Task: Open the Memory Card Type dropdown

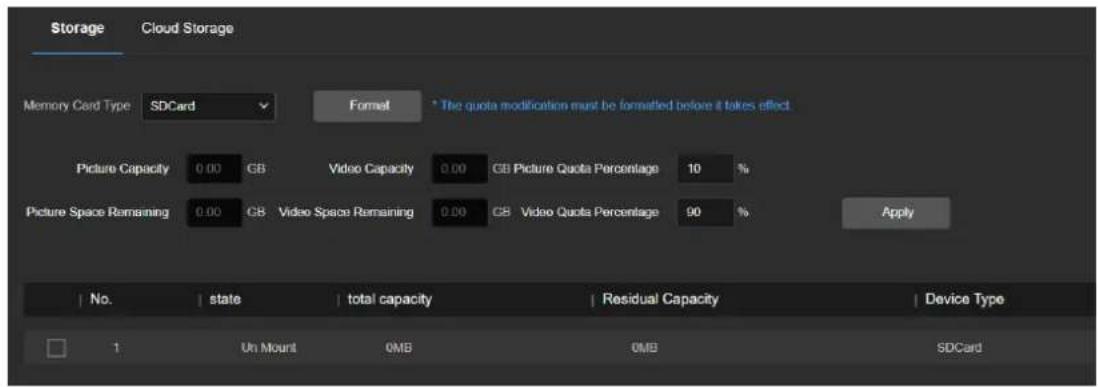Action: (x=209, y=107)
